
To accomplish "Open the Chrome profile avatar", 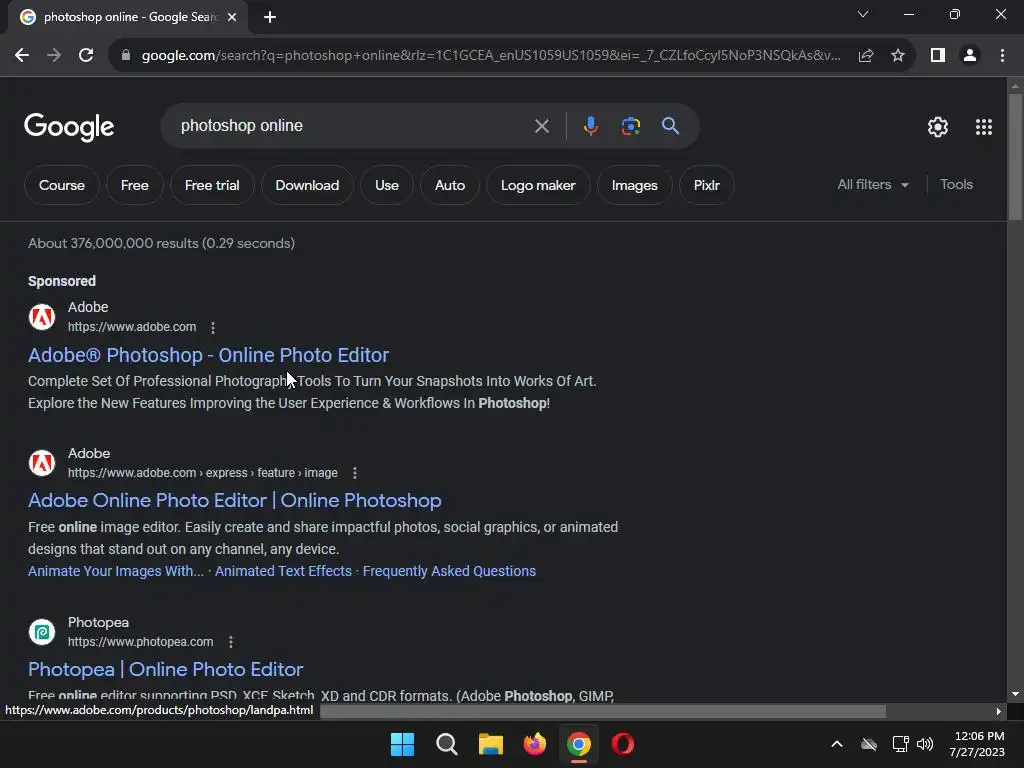I will (x=970, y=56).
